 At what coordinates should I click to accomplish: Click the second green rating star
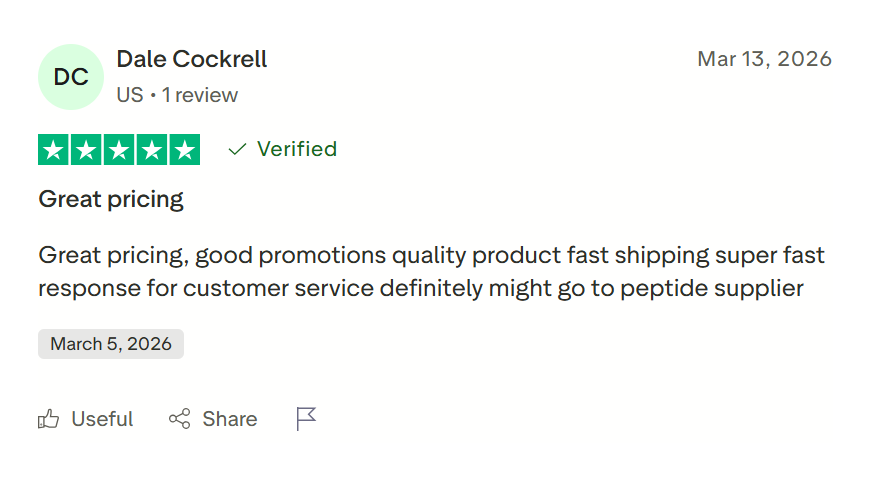pos(87,150)
